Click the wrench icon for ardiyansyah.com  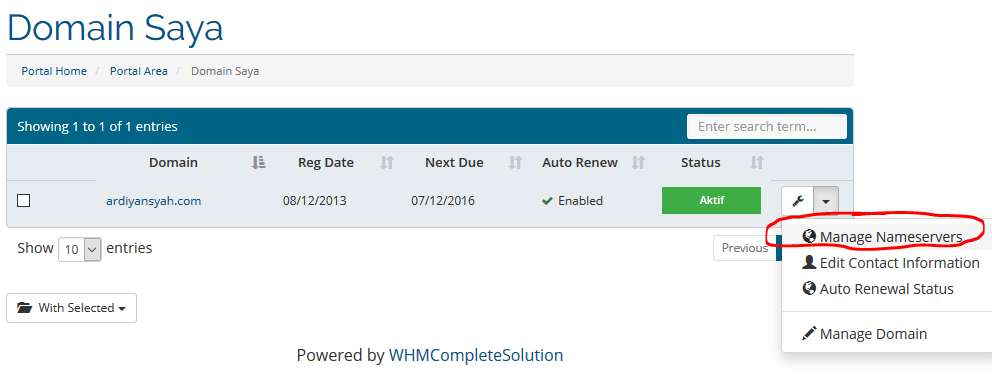pos(798,201)
